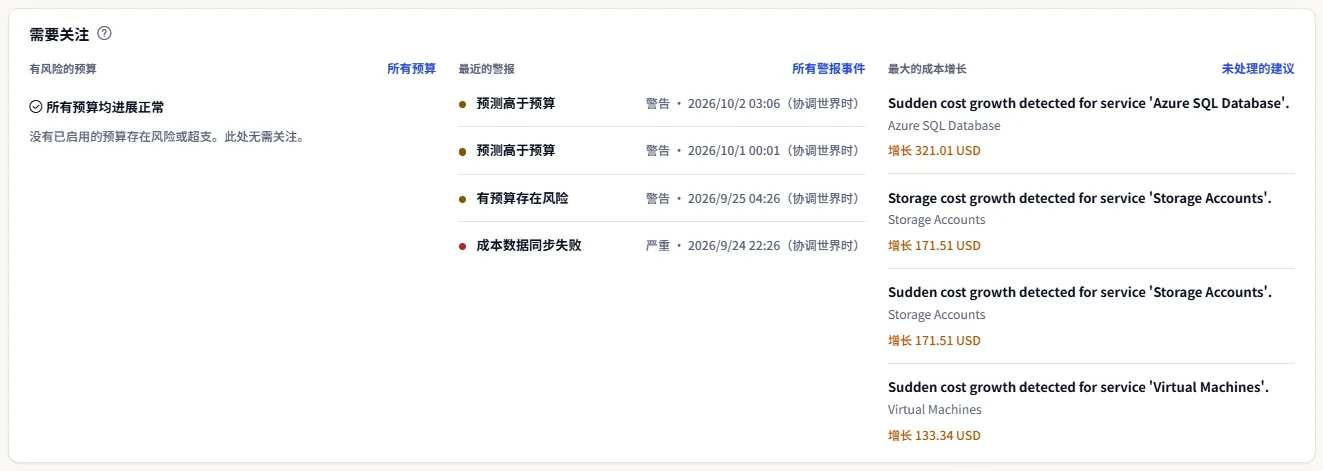Click the Virtual Machines service subtitle
The height and width of the screenshot is (471, 1323).
[x=935, y=410]
